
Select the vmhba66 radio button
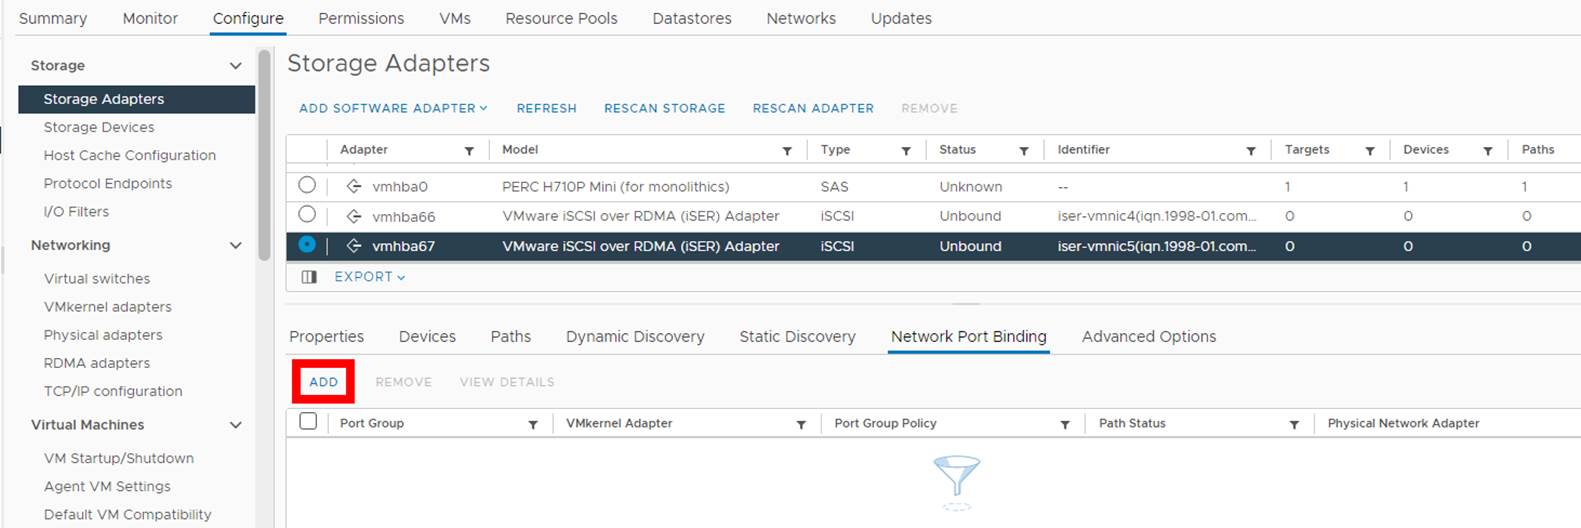tap(307, 215)
